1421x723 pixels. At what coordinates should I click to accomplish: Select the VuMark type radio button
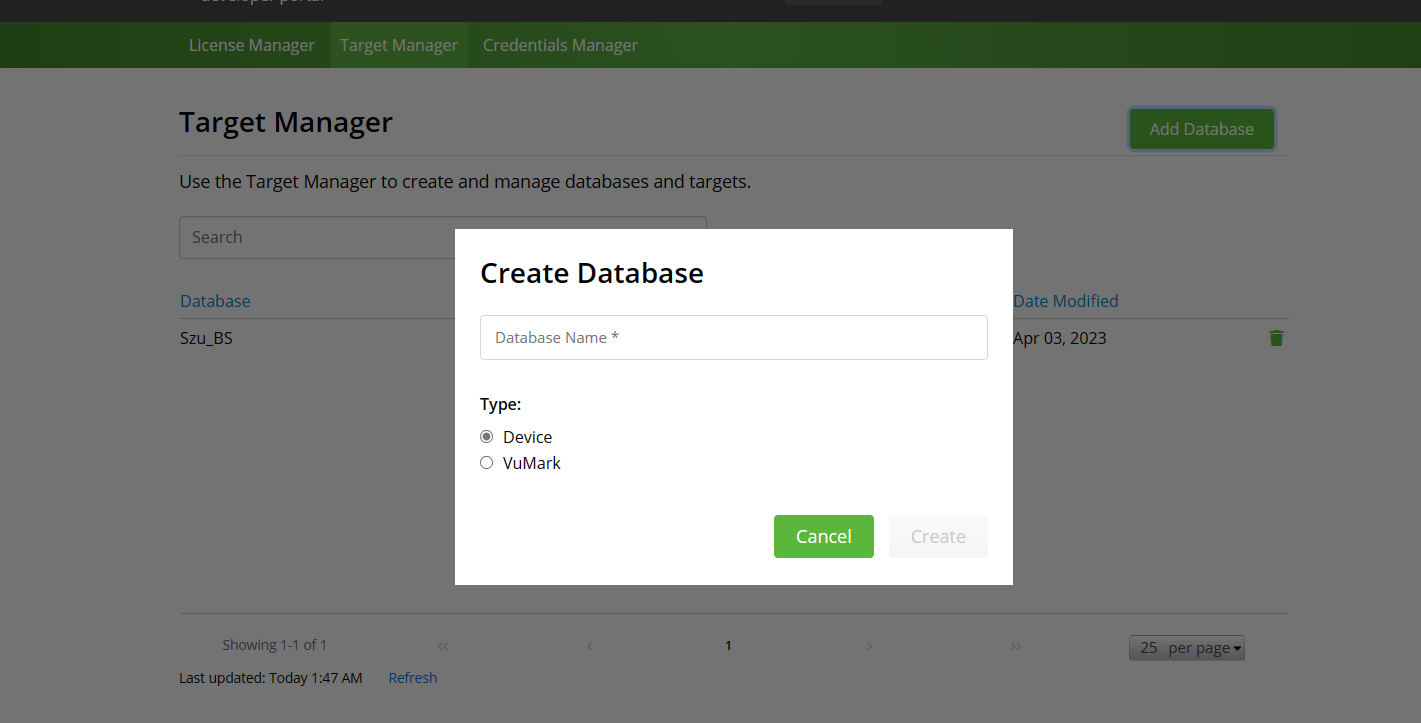coord(487,463)
